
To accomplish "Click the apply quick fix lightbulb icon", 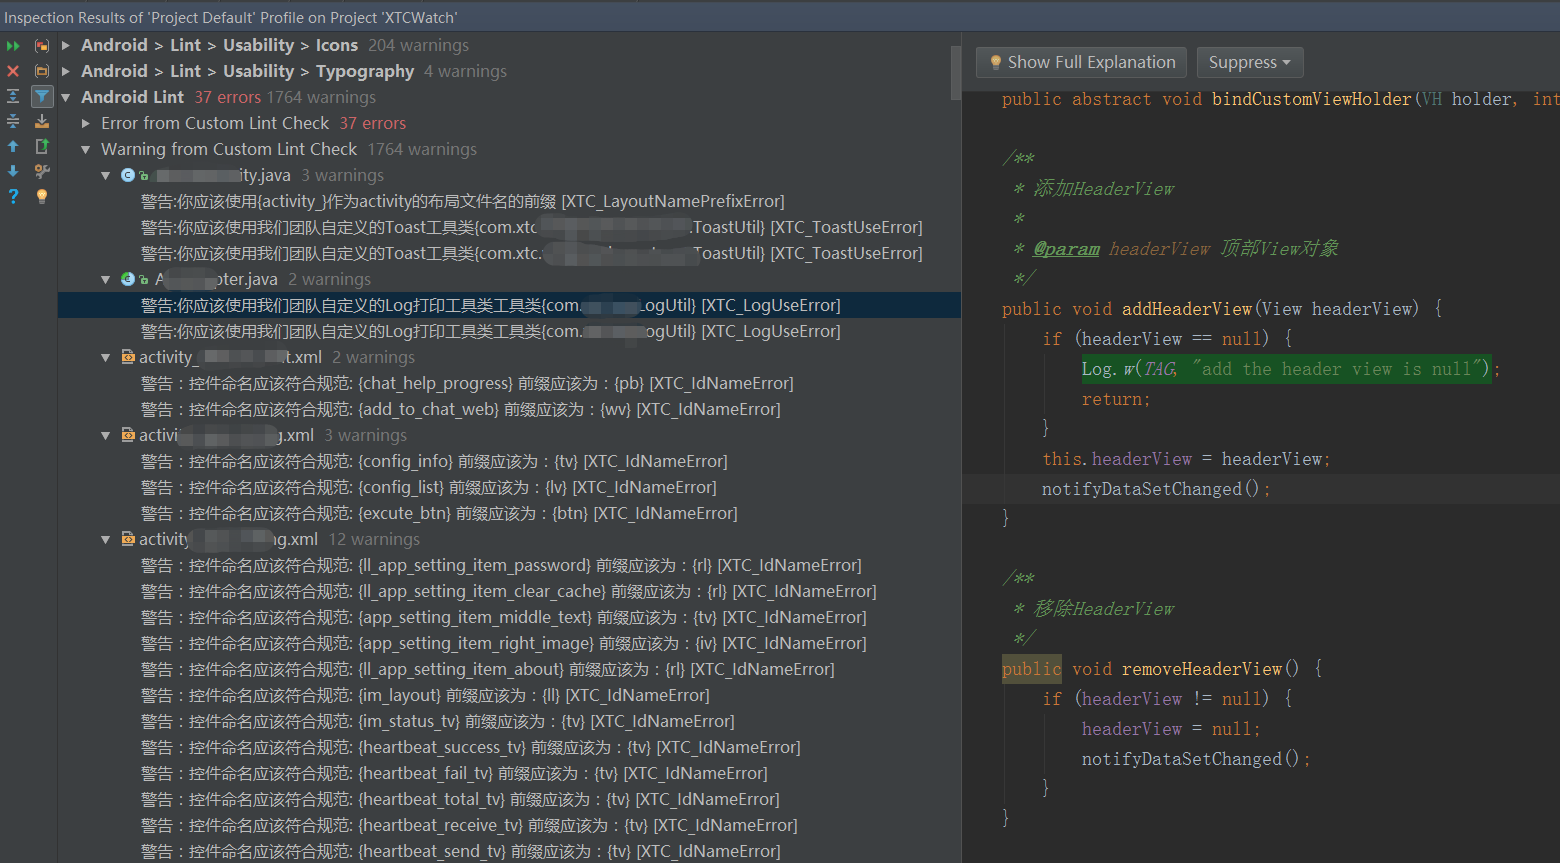I will 42,196.
